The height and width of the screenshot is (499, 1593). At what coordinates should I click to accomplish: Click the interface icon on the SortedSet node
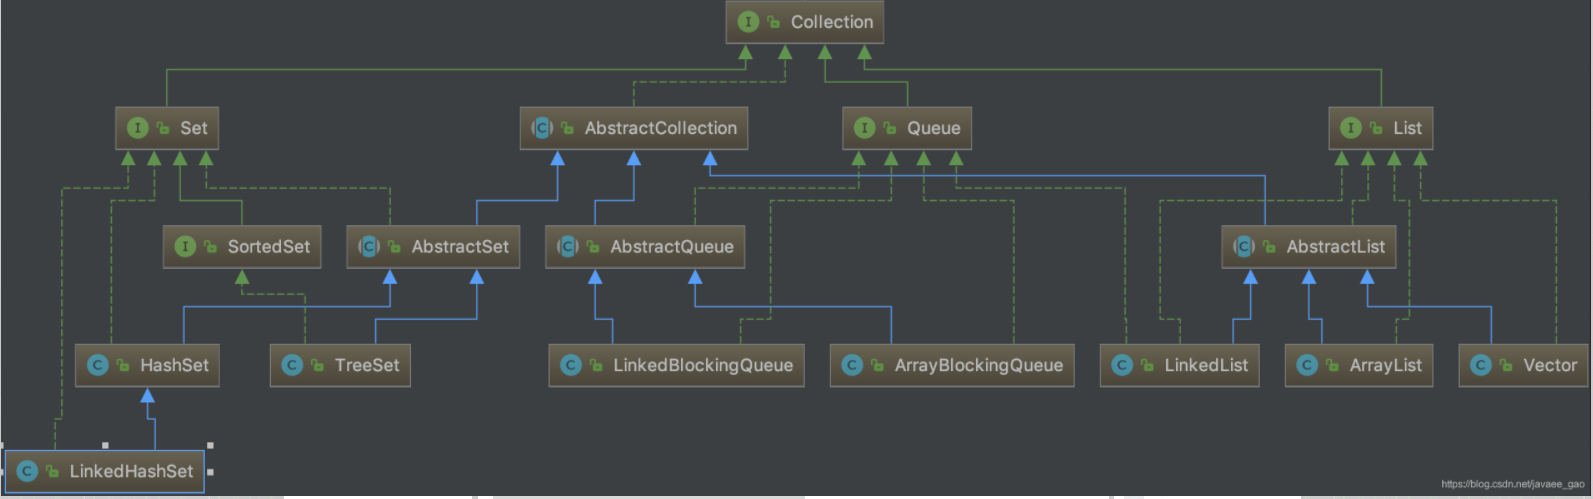point(185,246)
